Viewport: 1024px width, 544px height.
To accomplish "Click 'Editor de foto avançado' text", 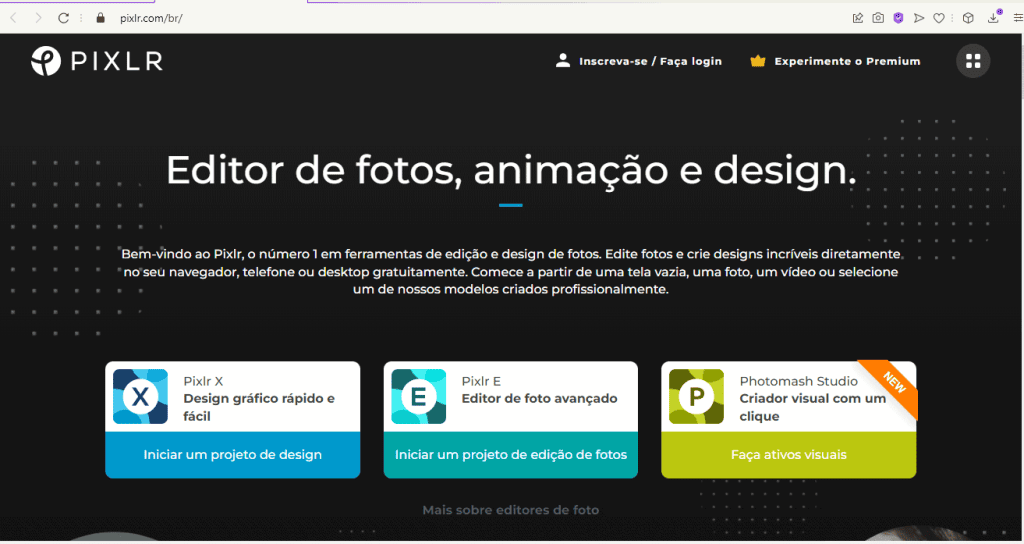I will [539, 398].
